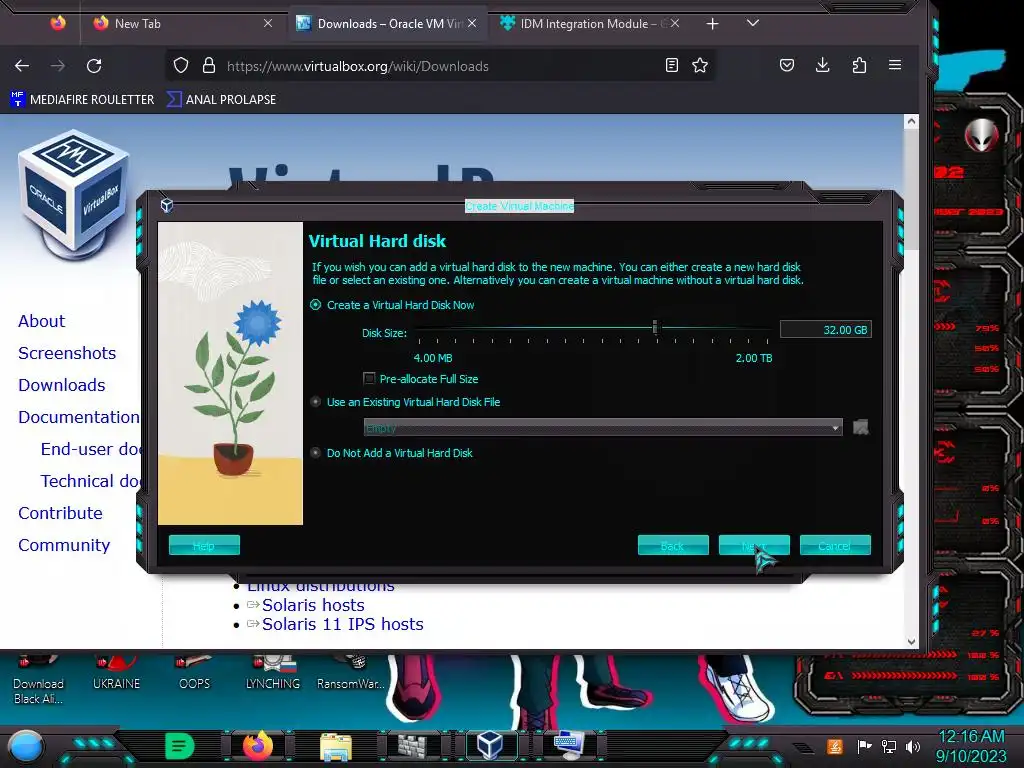Image resolution: width=1024 pixels, height=768 pixels.
Task: Open the OOPS desktop shortcut
Action: (195, 673)
